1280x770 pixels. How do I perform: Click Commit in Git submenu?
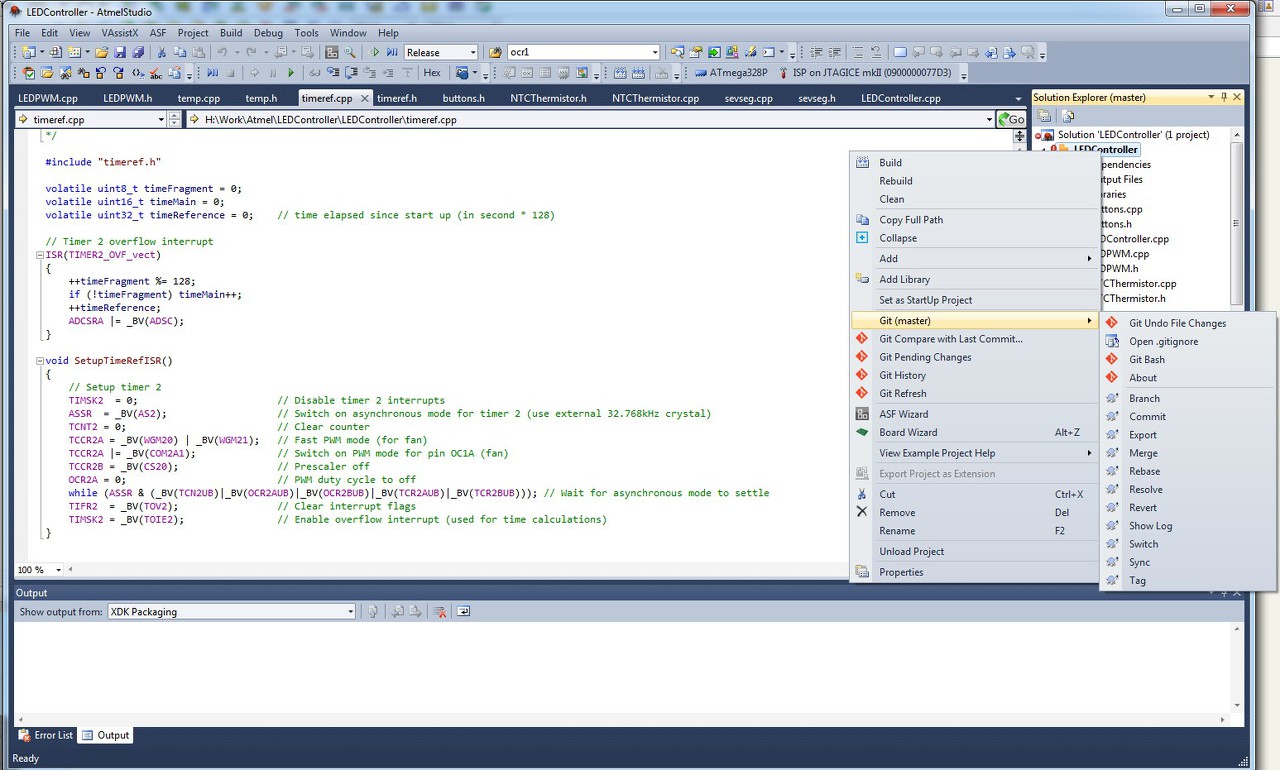point(1147,416)
